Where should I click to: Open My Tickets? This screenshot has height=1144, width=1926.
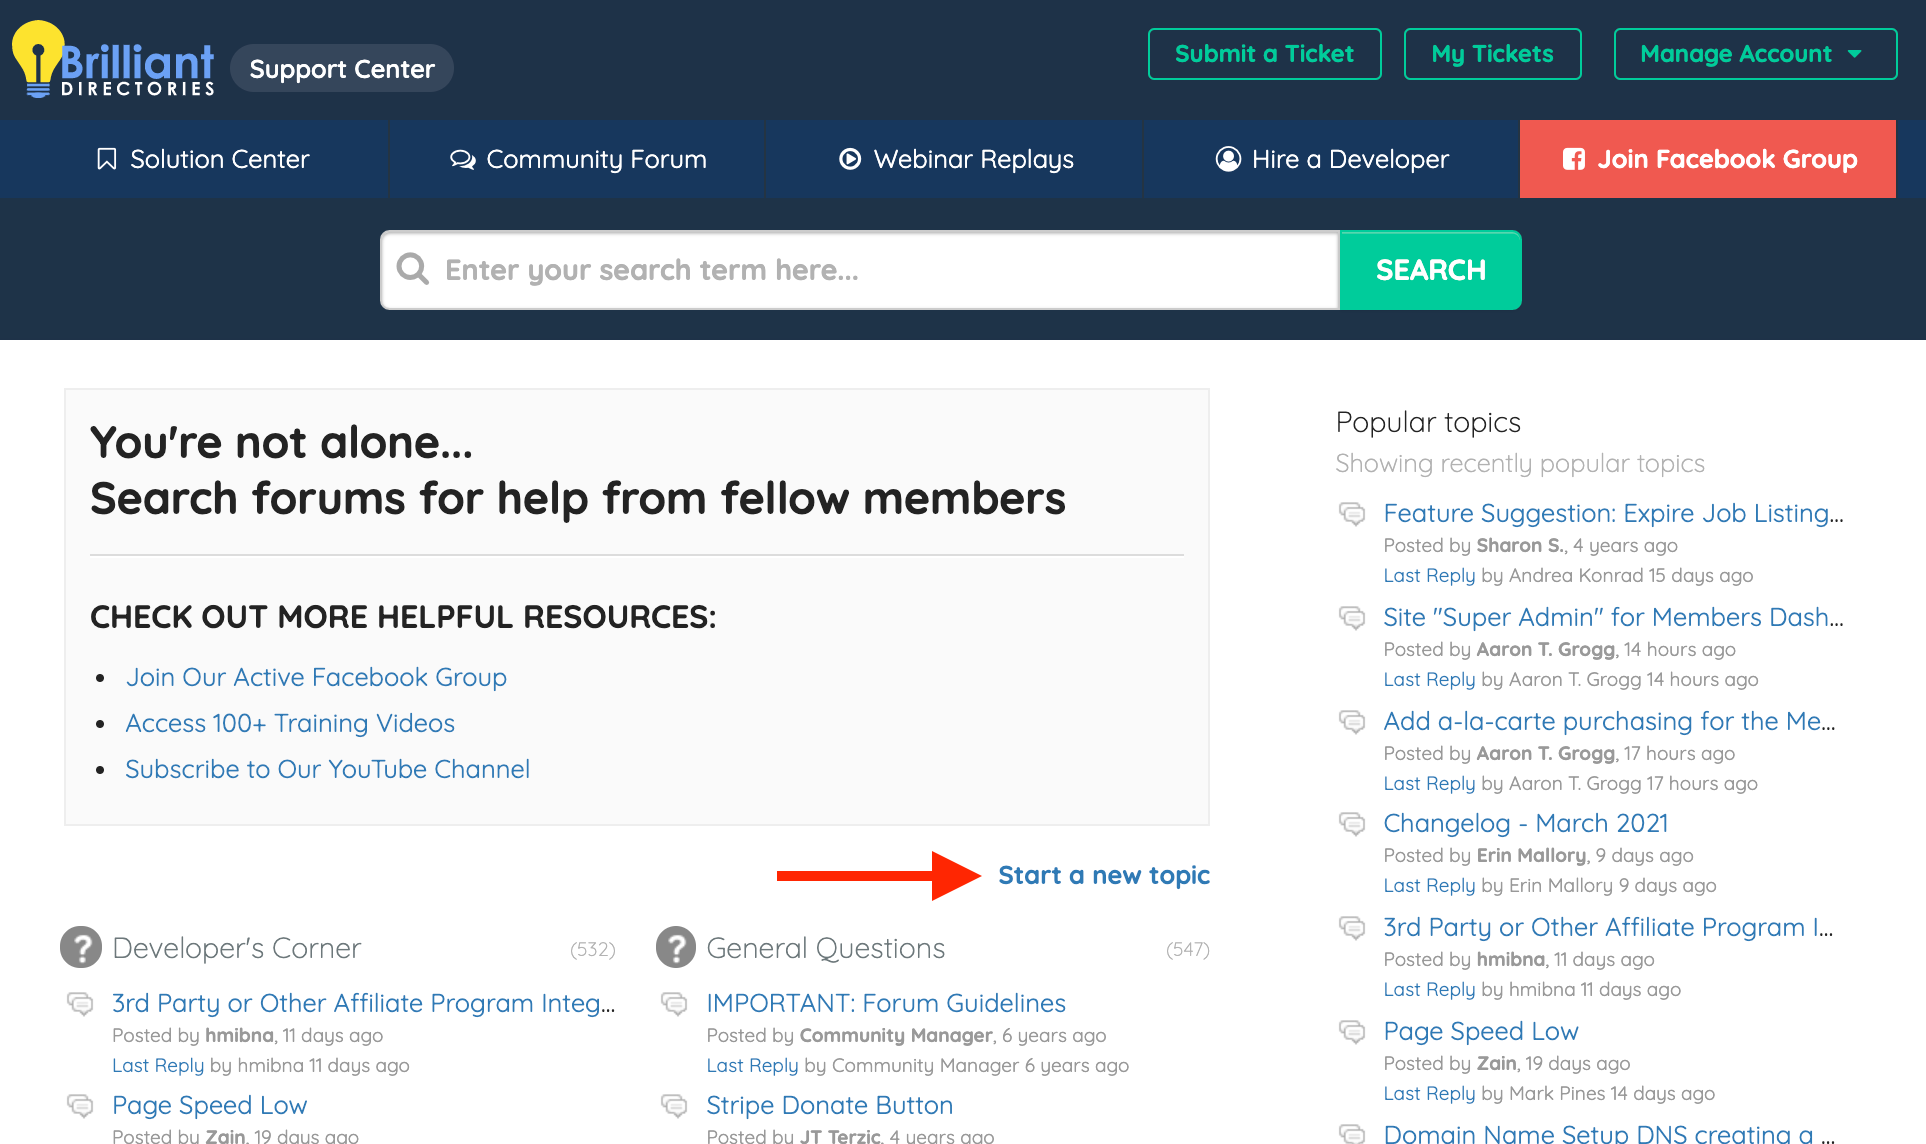click(x=1492, y=54)
